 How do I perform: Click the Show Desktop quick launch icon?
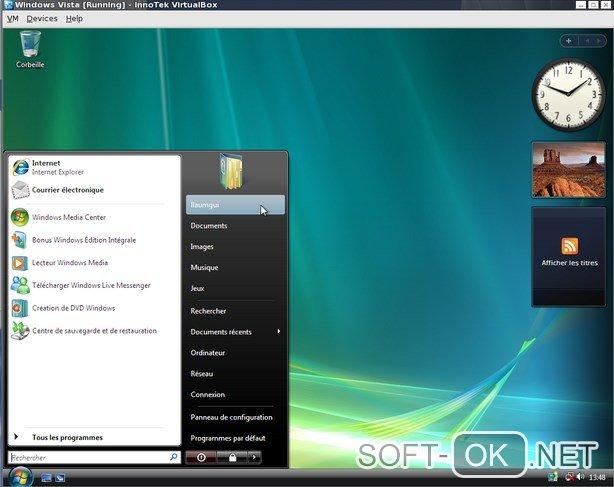[46, 478]
